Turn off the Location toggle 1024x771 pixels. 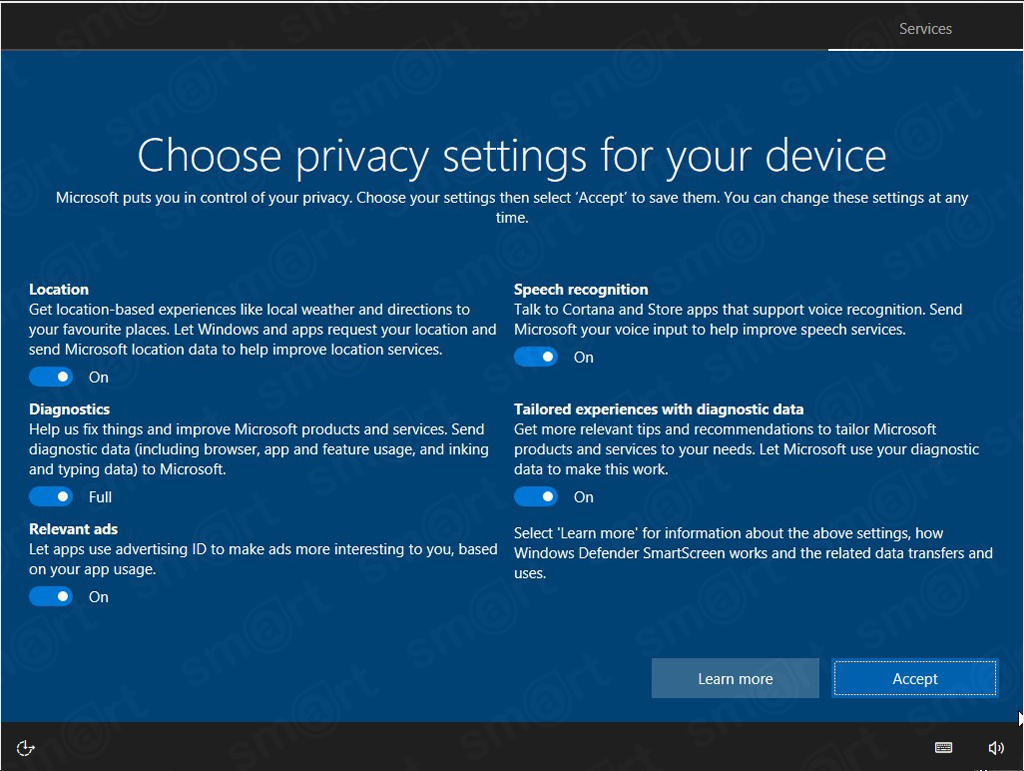click(51, 377)
